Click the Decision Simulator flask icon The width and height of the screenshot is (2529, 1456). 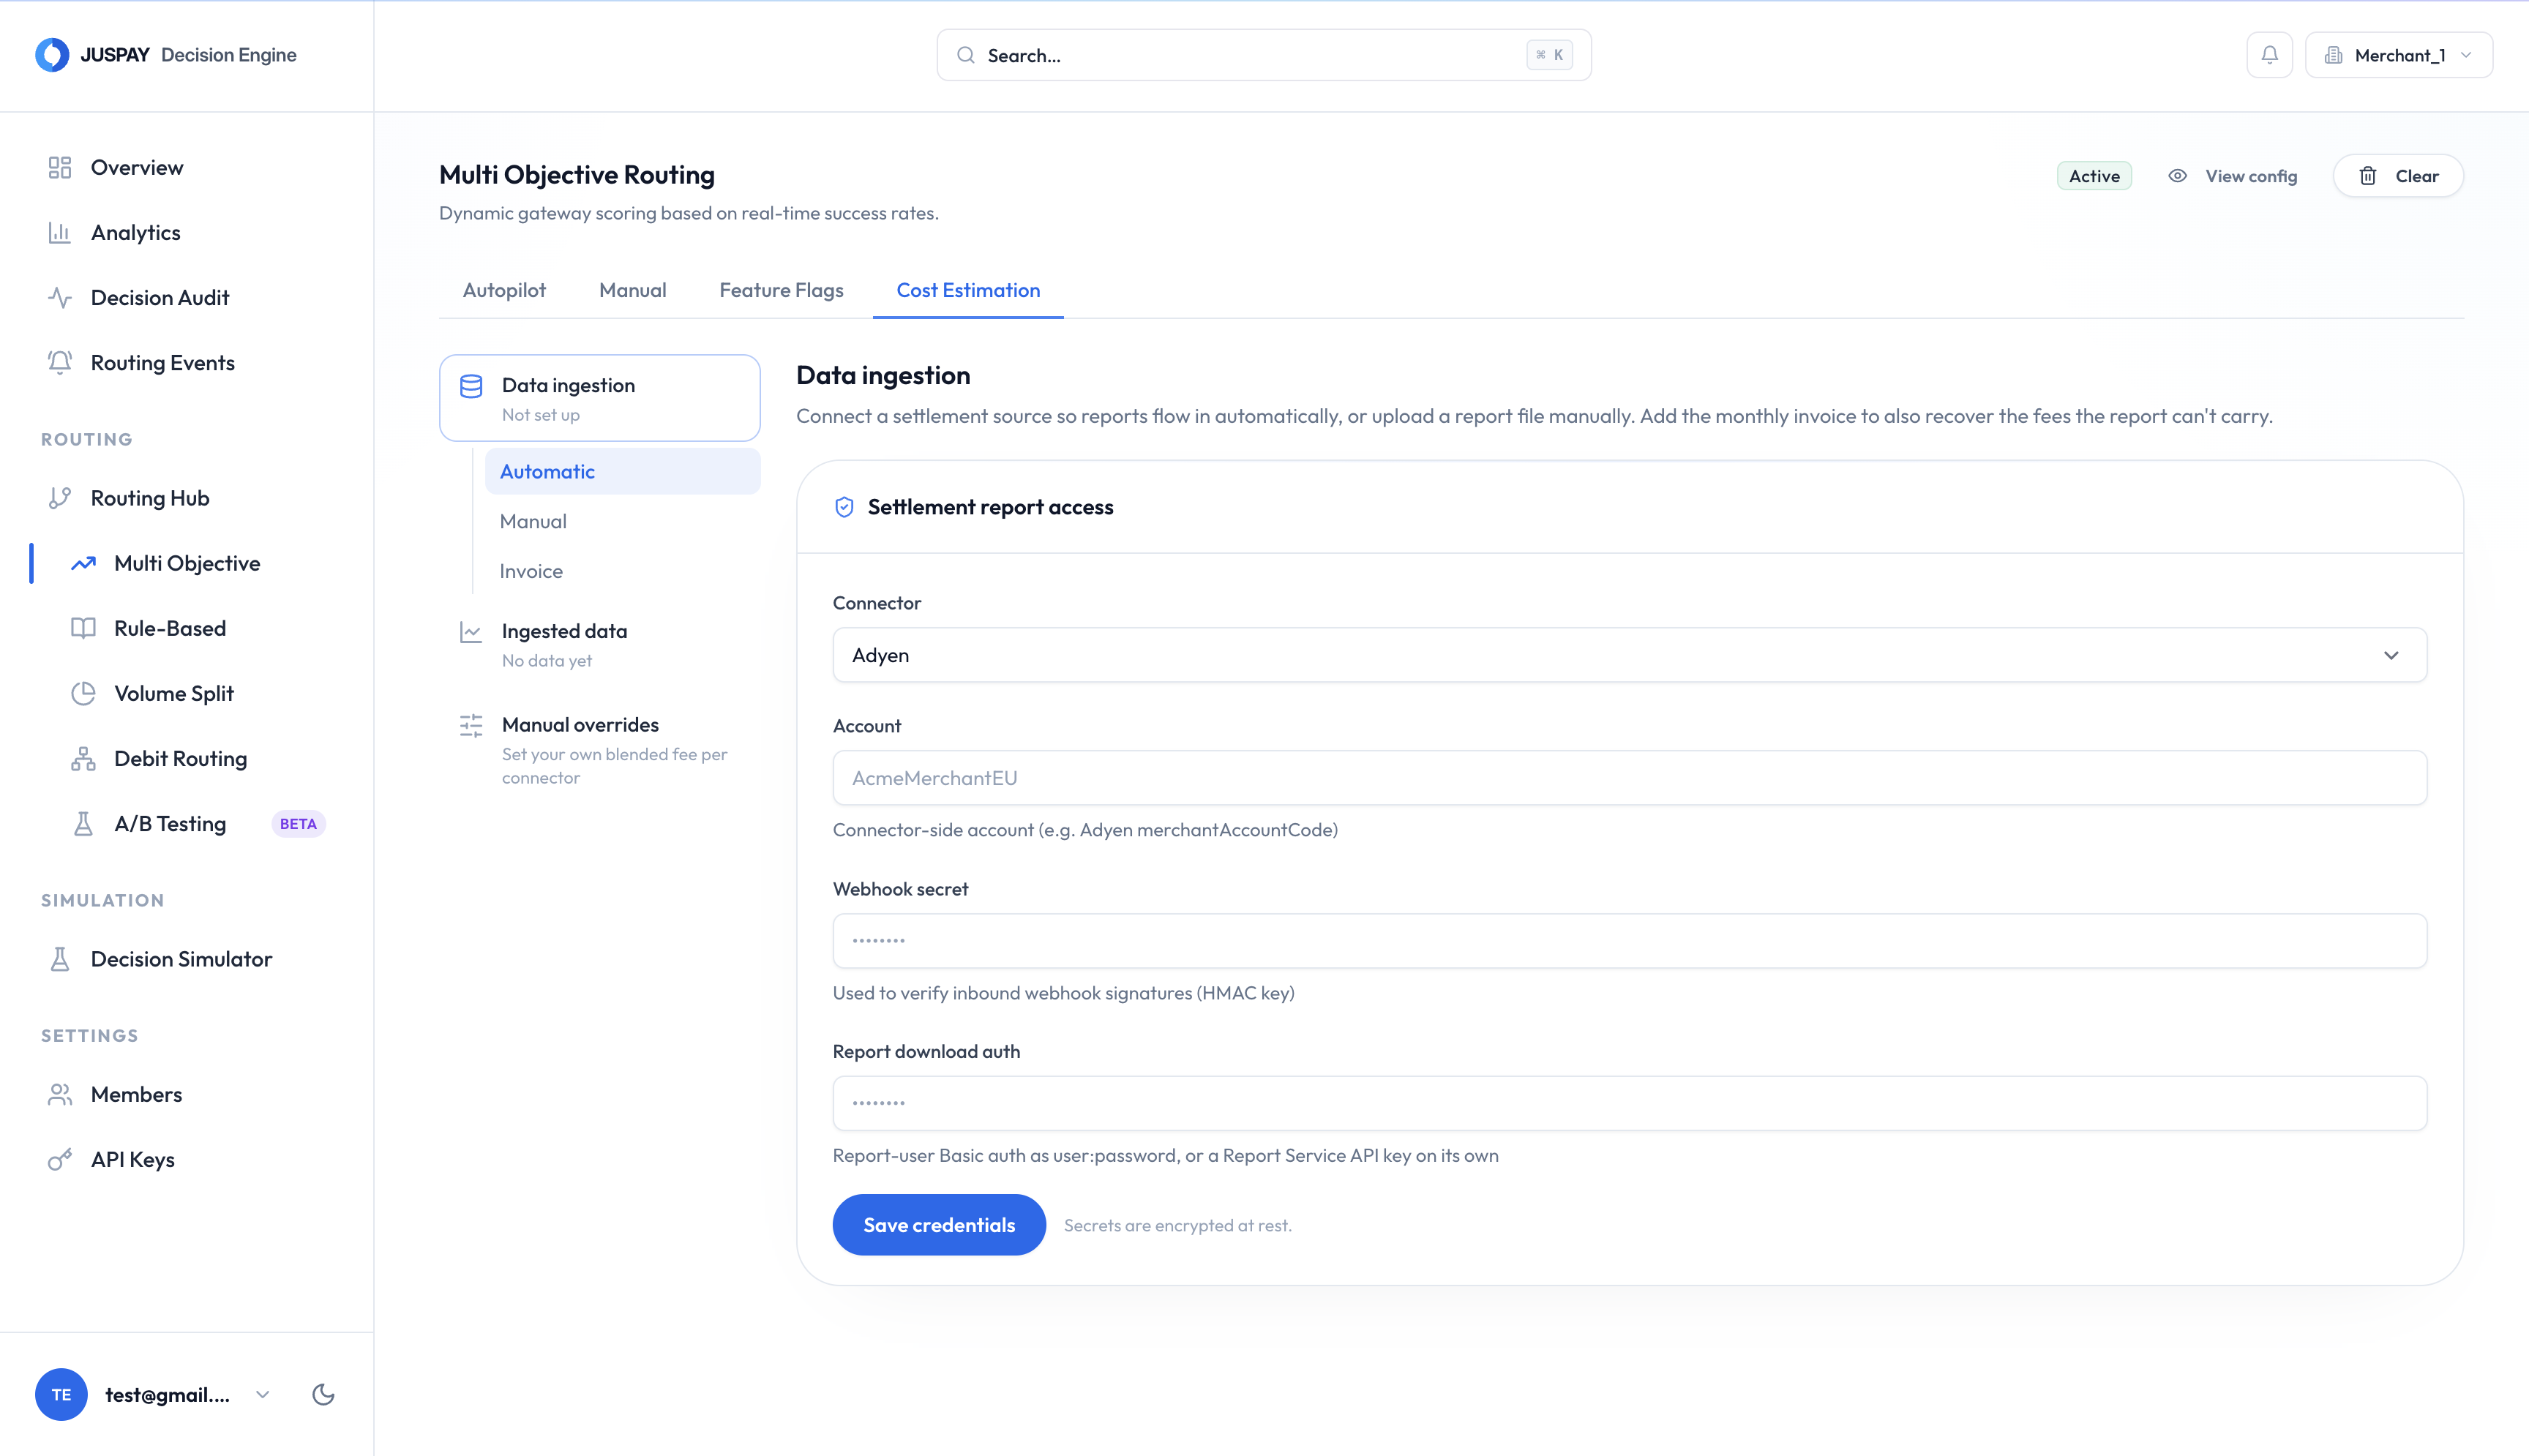tap(60, 959)
